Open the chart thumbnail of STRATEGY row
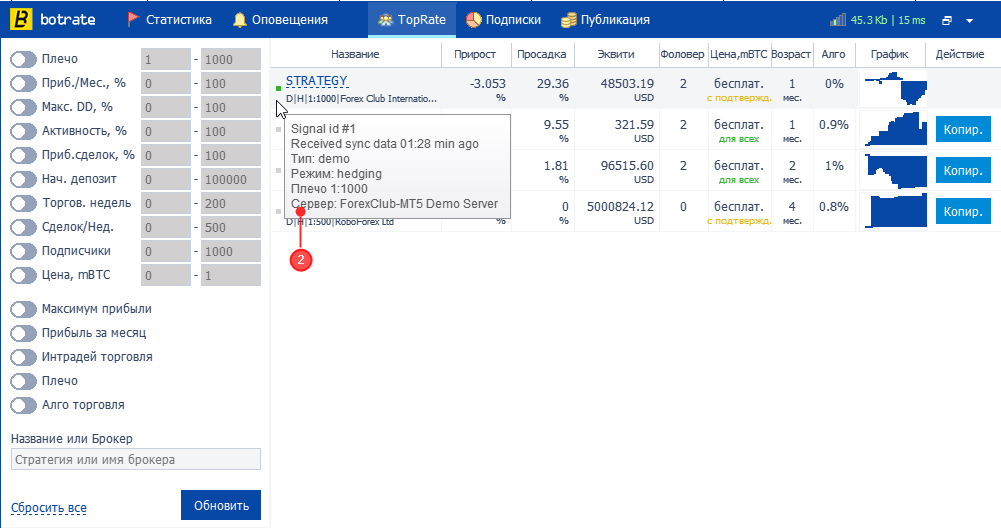Image resolution: width=1001 pixels, height=528 pixels. click(895, 89)
